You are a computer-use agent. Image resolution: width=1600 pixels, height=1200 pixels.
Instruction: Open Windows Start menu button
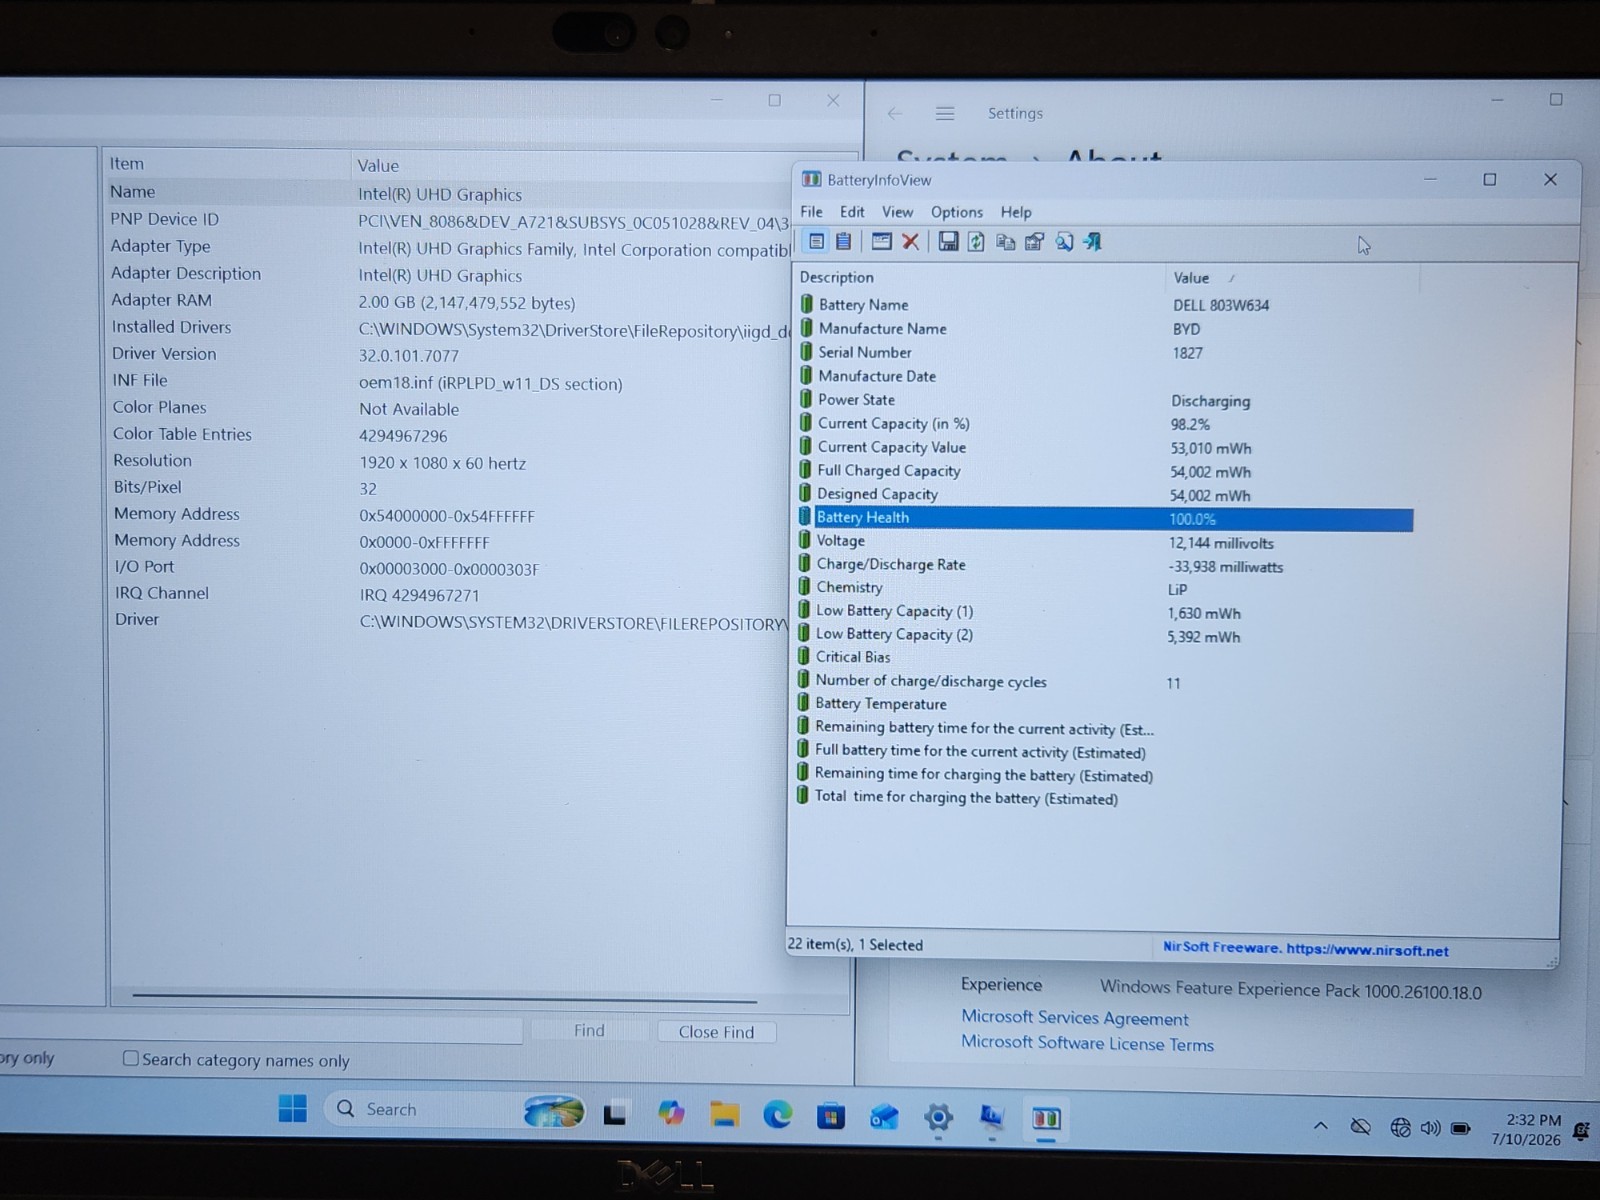[x=293, y=1108]
